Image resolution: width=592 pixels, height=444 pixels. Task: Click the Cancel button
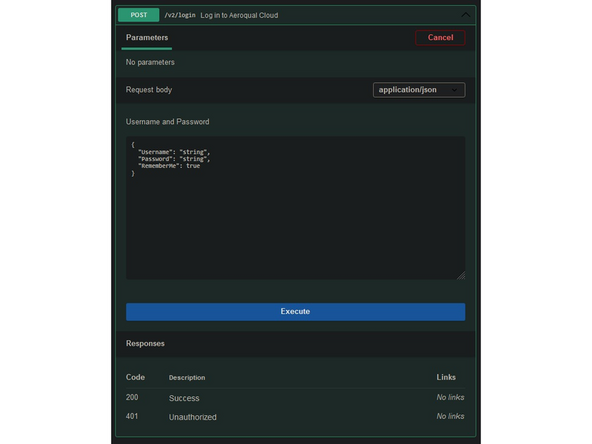click(440, 37)
